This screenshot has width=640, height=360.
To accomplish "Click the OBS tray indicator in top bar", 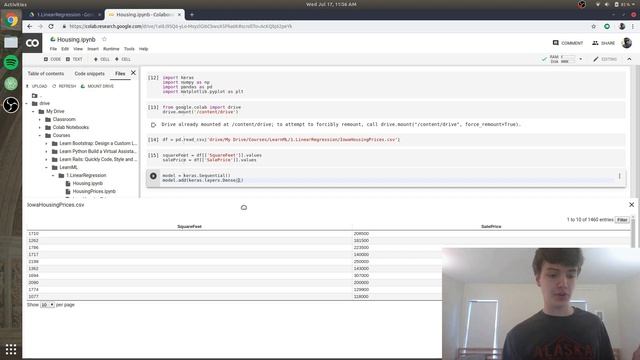I will click(x=582, y=4).
